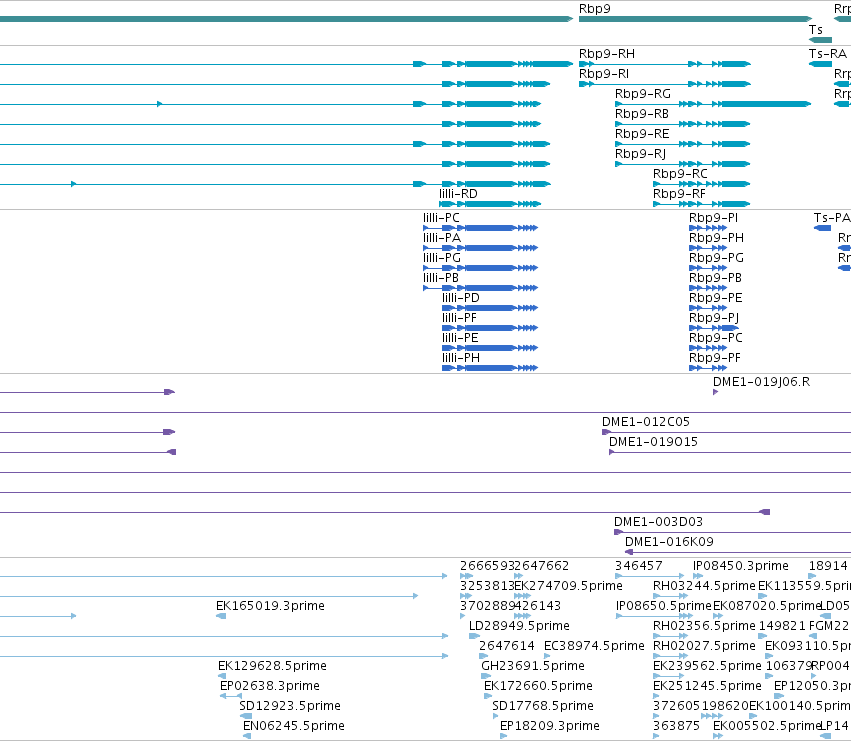Select EST label RH03244.5prime

point(704,586)
